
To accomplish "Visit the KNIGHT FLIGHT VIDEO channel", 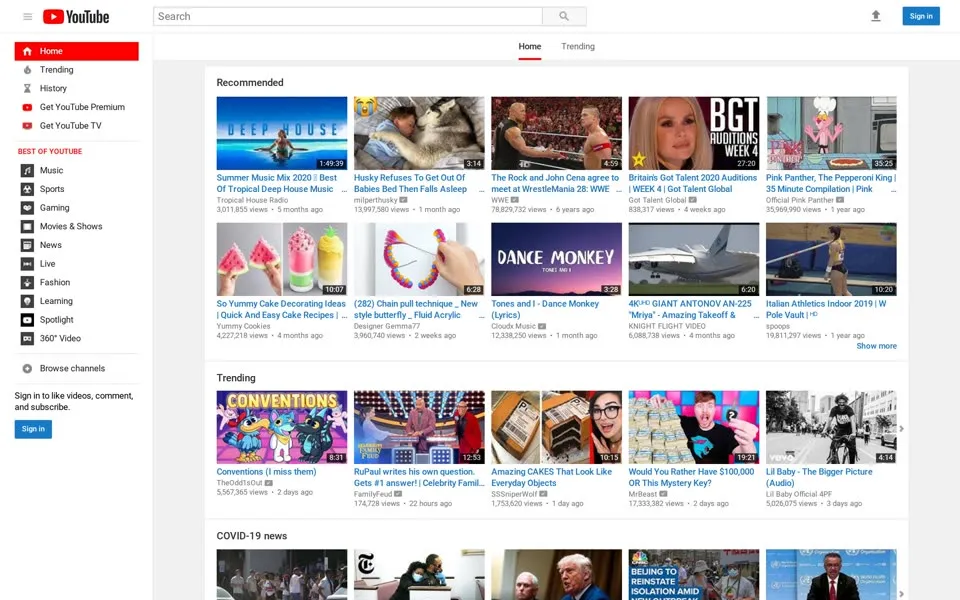I will point(667,326).
